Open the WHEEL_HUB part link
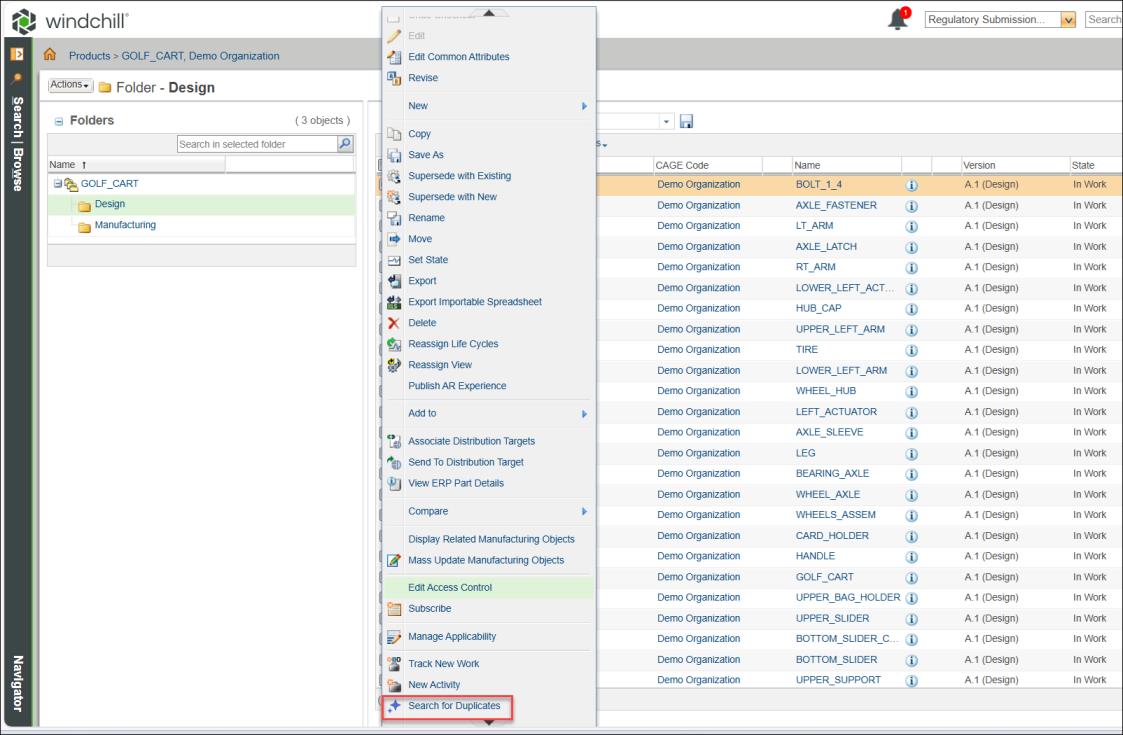1123x735 pixels. [826, 391]
